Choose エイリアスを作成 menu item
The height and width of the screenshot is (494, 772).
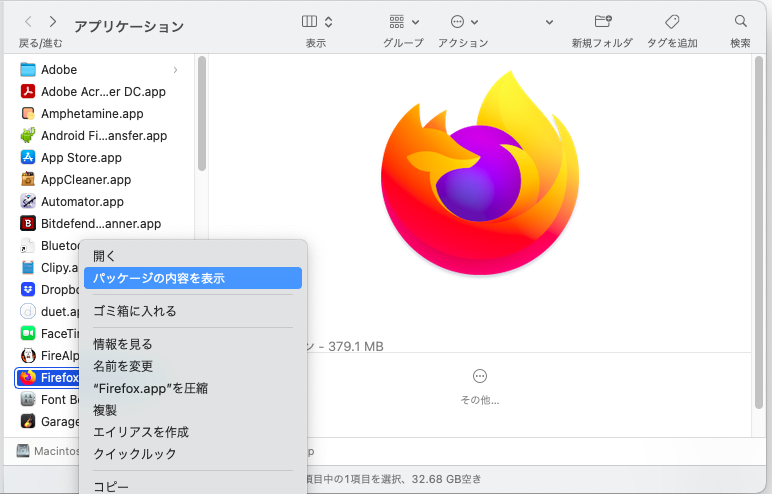coord(193,432)
